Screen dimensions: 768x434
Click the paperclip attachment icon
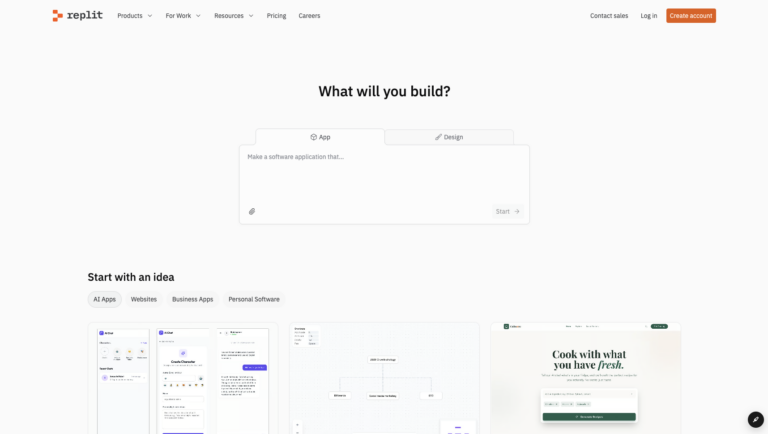click(x=252, y=212)
